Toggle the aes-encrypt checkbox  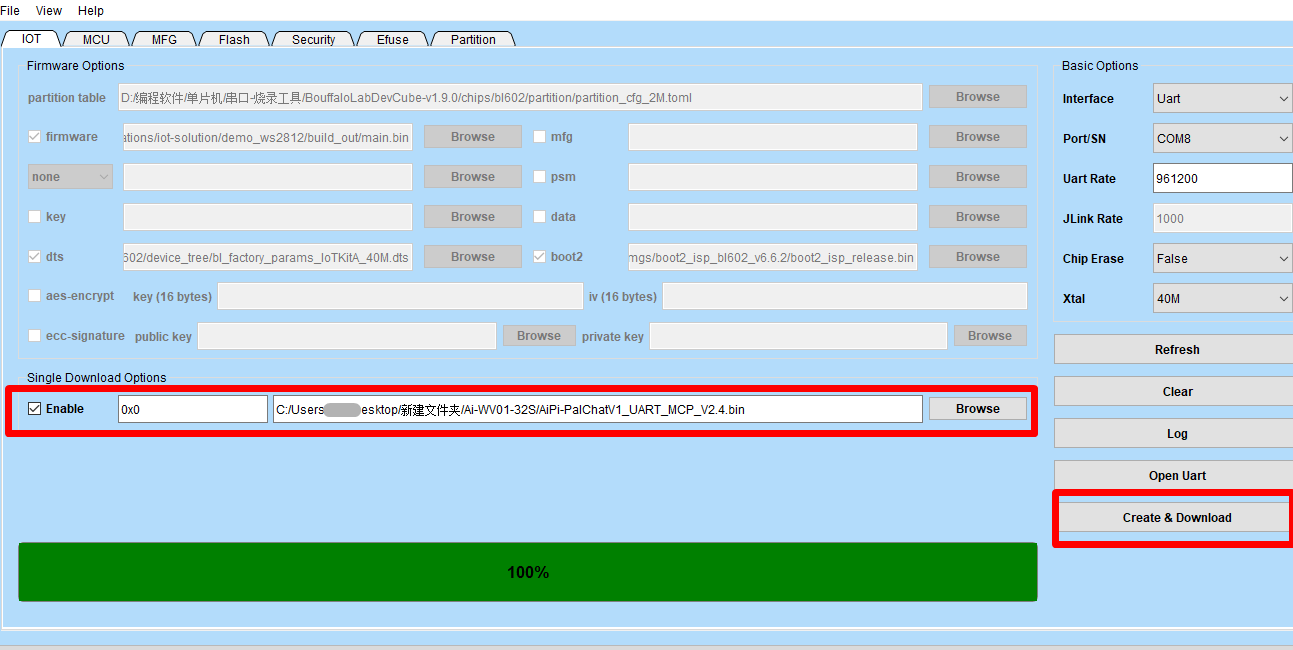35,296
